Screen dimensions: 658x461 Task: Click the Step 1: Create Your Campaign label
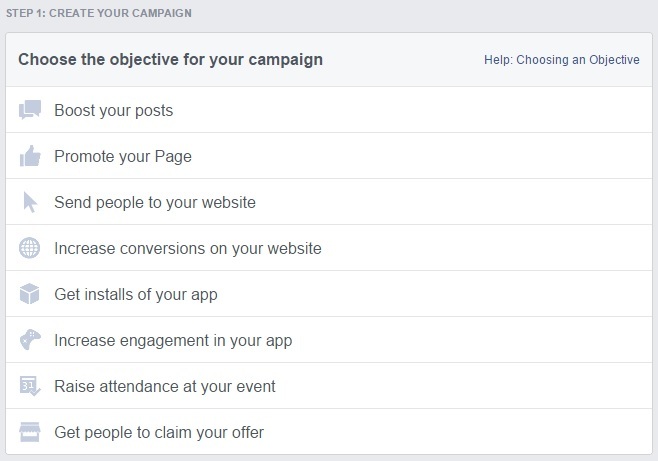pyautogui.click(x=99, y=13)
